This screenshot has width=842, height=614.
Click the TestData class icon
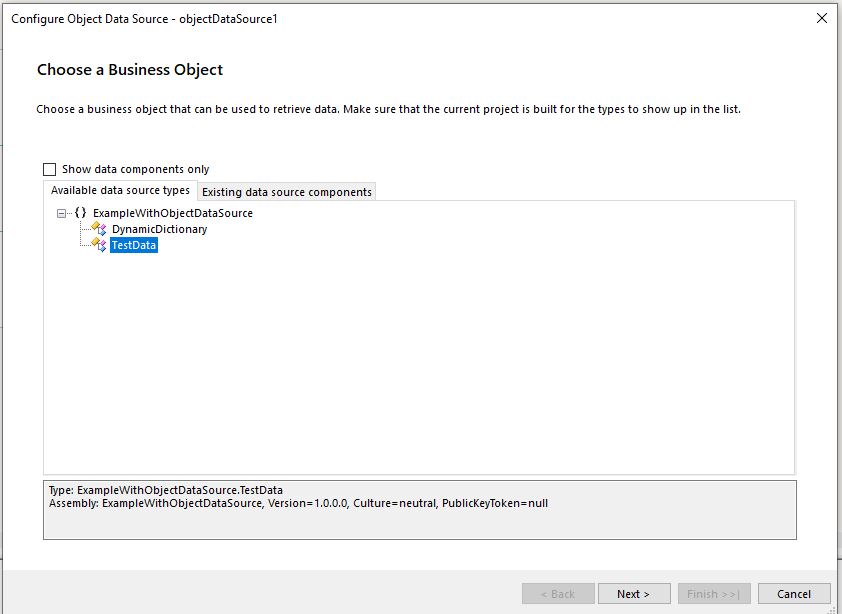click(99, 245)
